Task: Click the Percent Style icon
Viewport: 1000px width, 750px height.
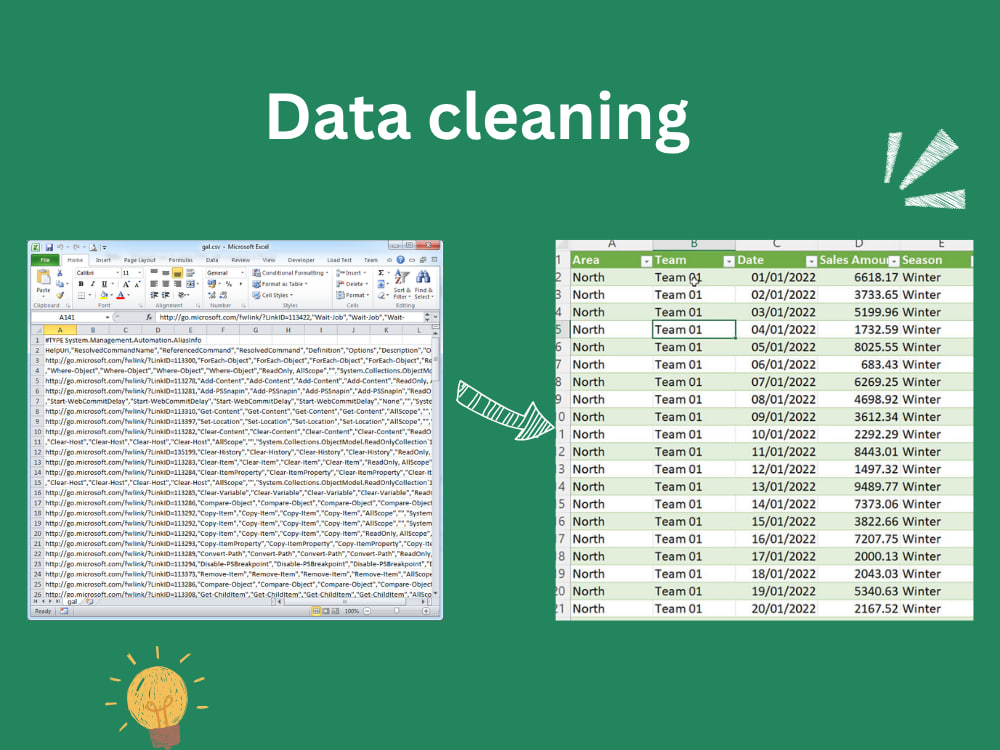Action: [x=229, y=284]
